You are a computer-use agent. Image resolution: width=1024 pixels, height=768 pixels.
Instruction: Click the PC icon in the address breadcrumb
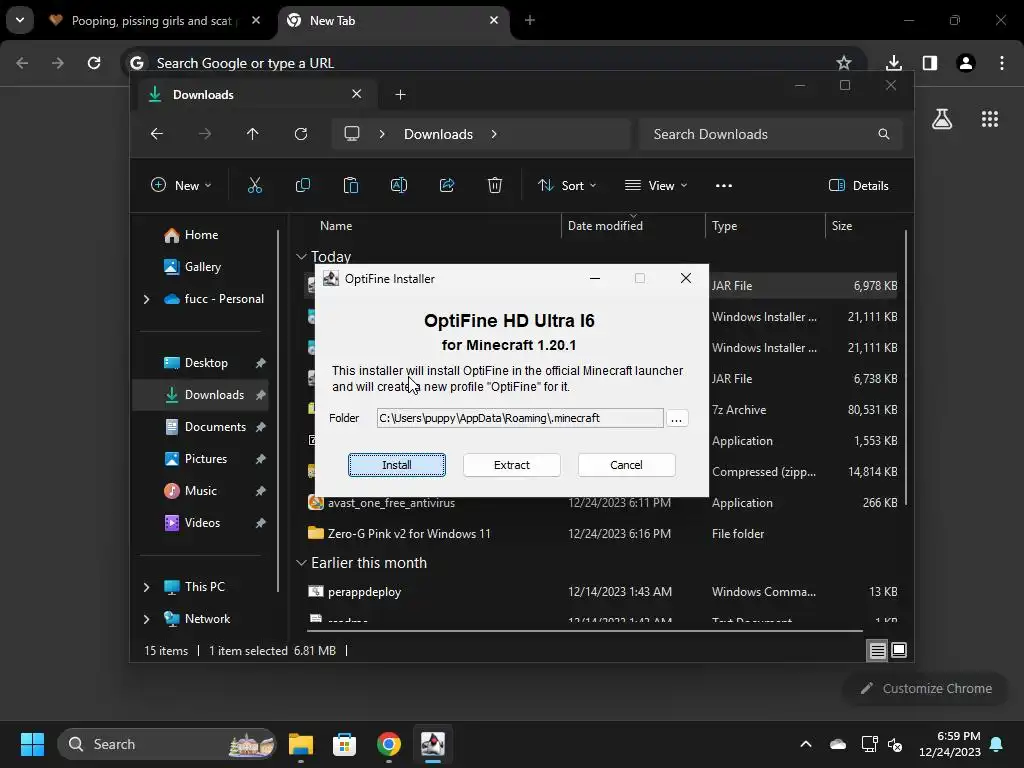point(352,134)
